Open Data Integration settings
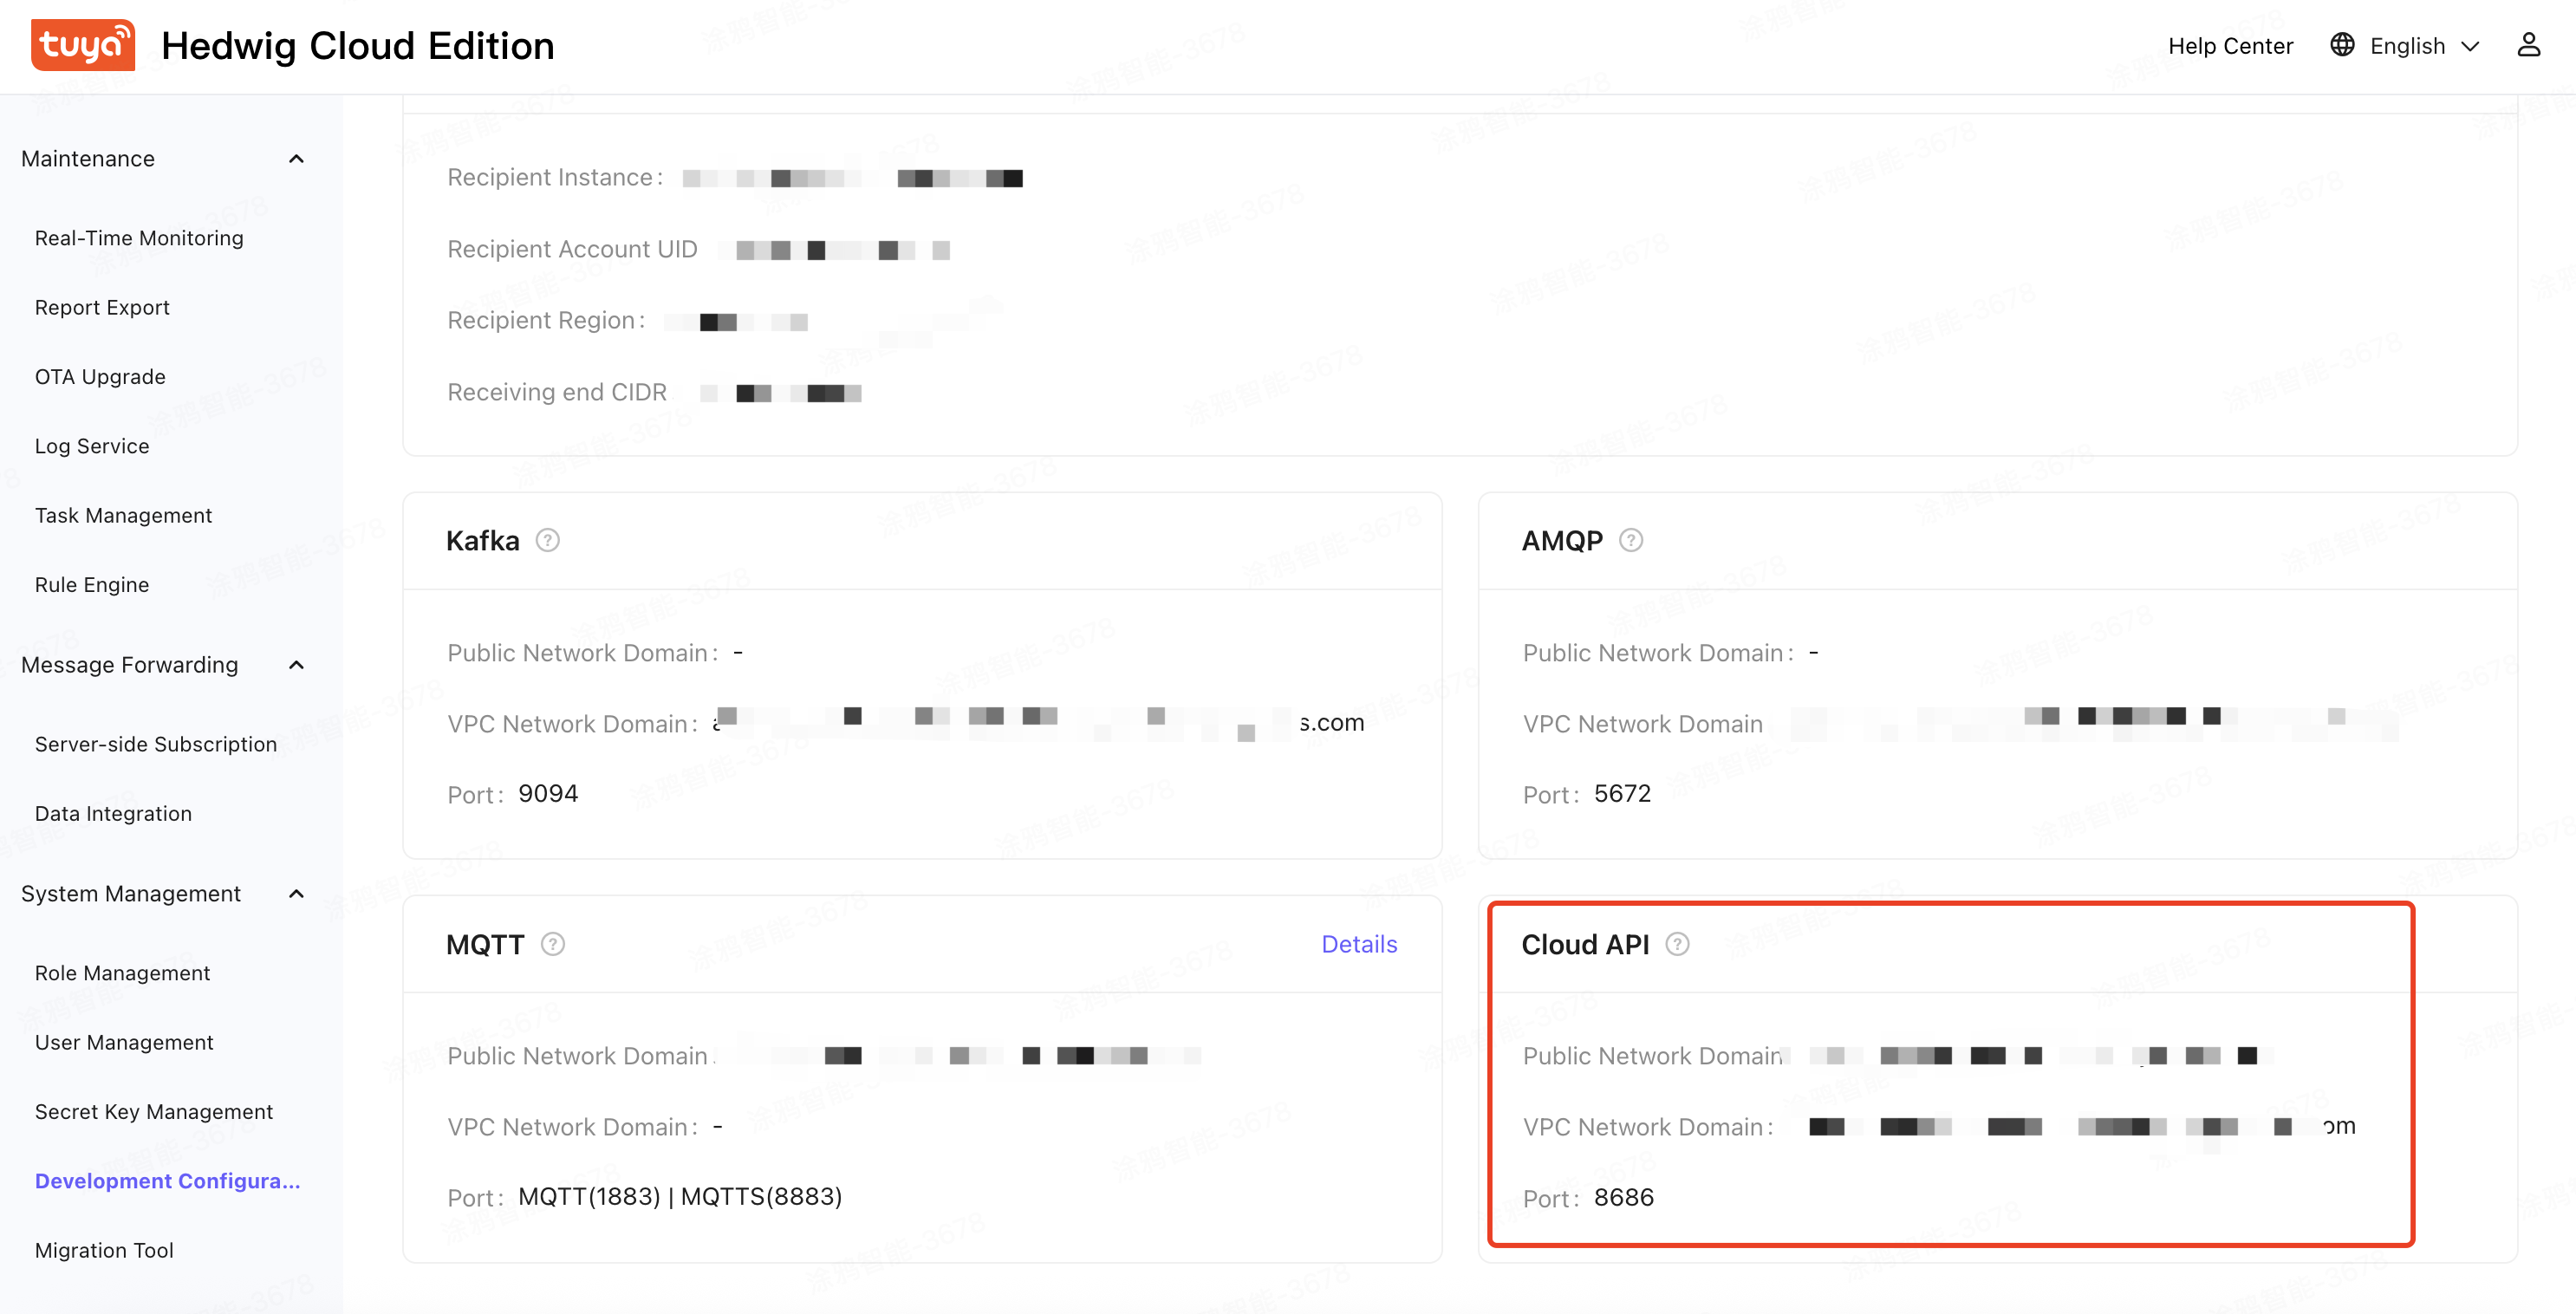 (x=113, y=813)
